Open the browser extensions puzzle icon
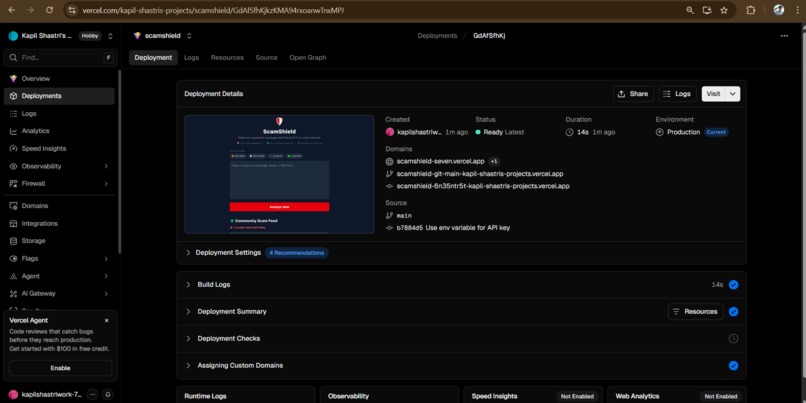The width and height of the screenshot is (806, 403). (x=750, y=10)
